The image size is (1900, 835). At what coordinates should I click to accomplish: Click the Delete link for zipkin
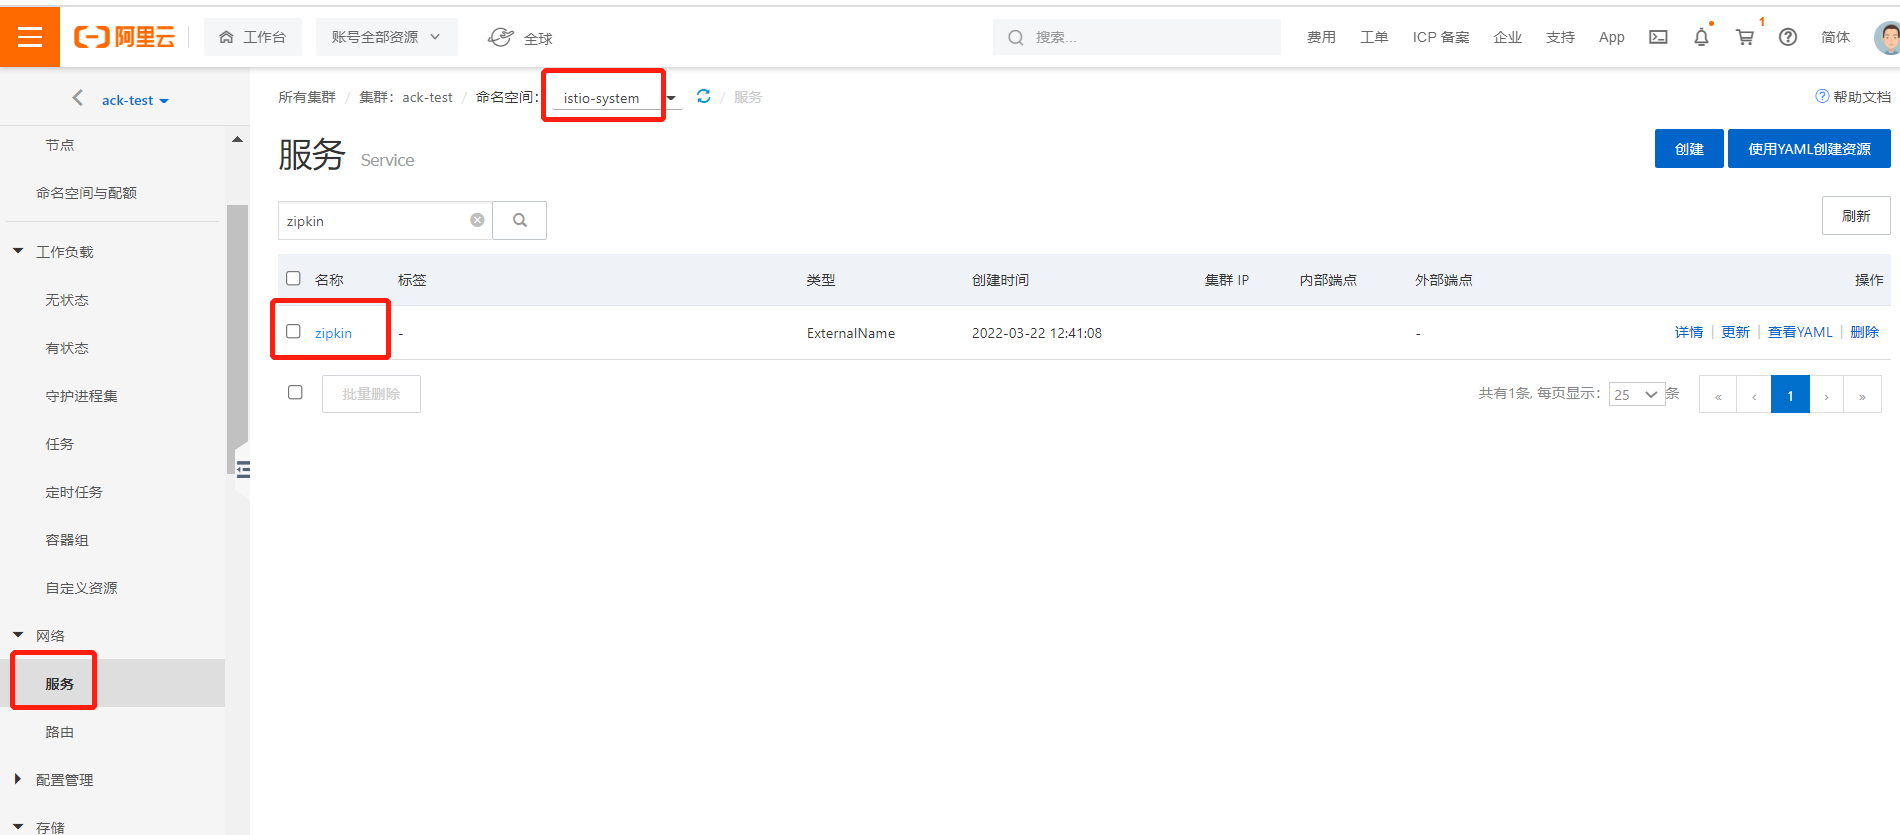click(x=1864, y=332)
